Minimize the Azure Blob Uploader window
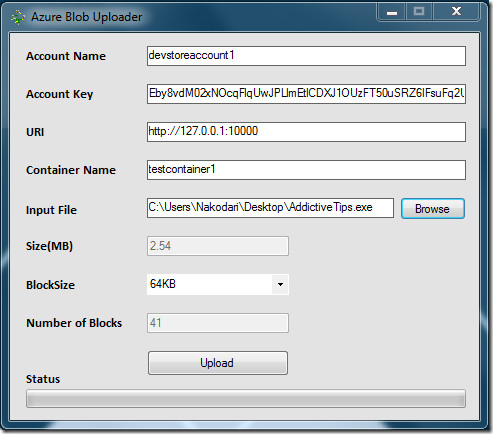 point(392,12)
